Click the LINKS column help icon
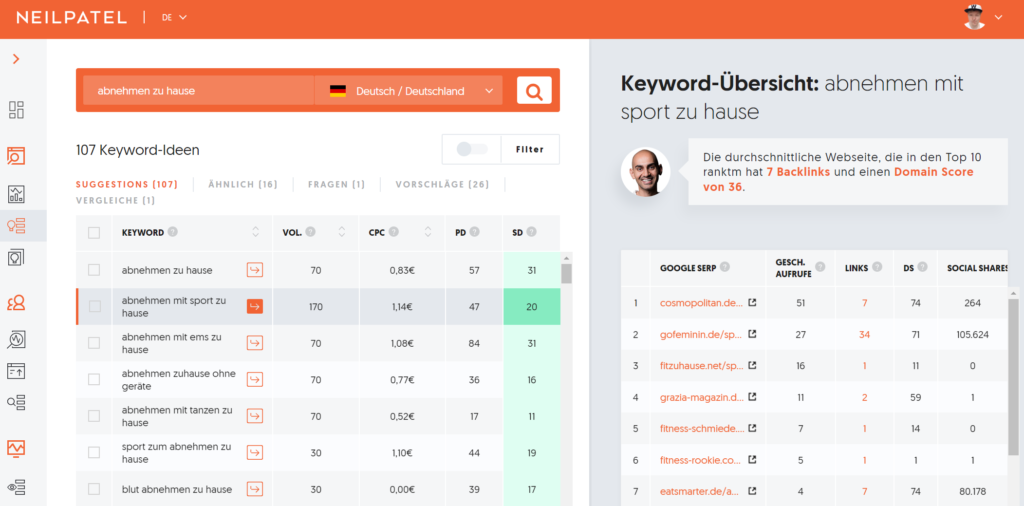Image resolution: width=1024 pixels, height=506 pixels. [878, 267]
